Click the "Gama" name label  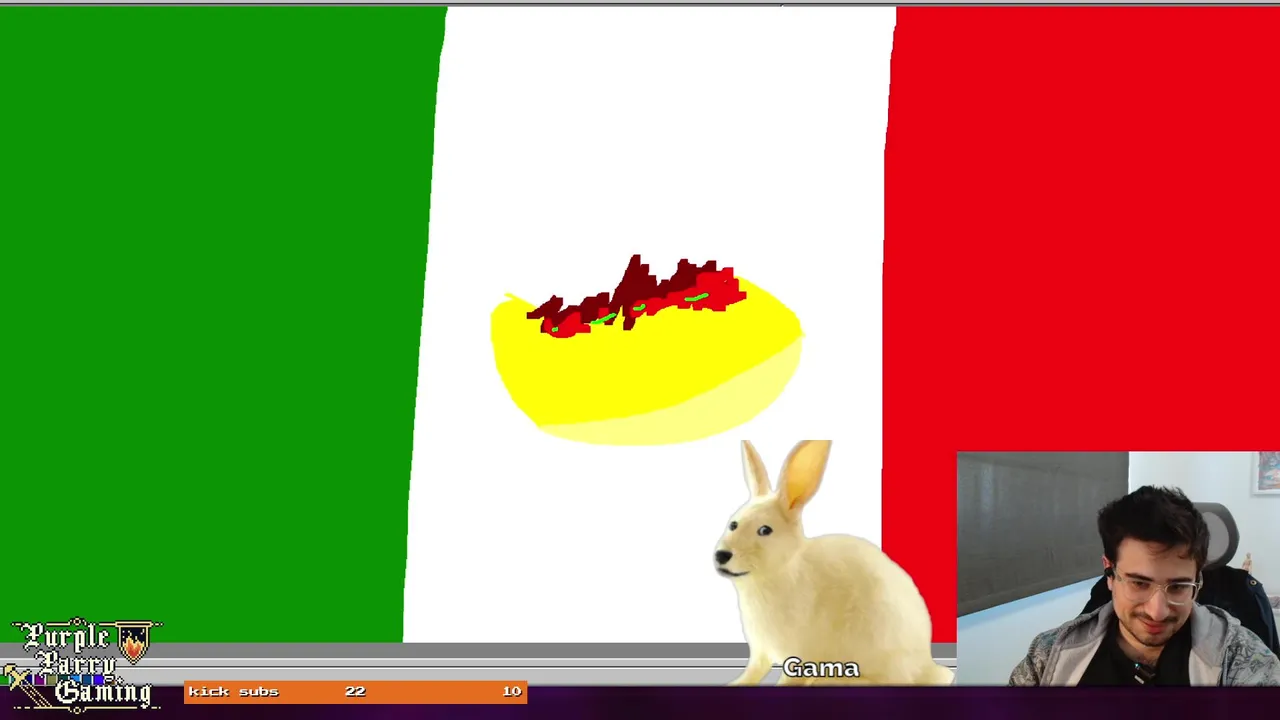click(x=821, y=668)
